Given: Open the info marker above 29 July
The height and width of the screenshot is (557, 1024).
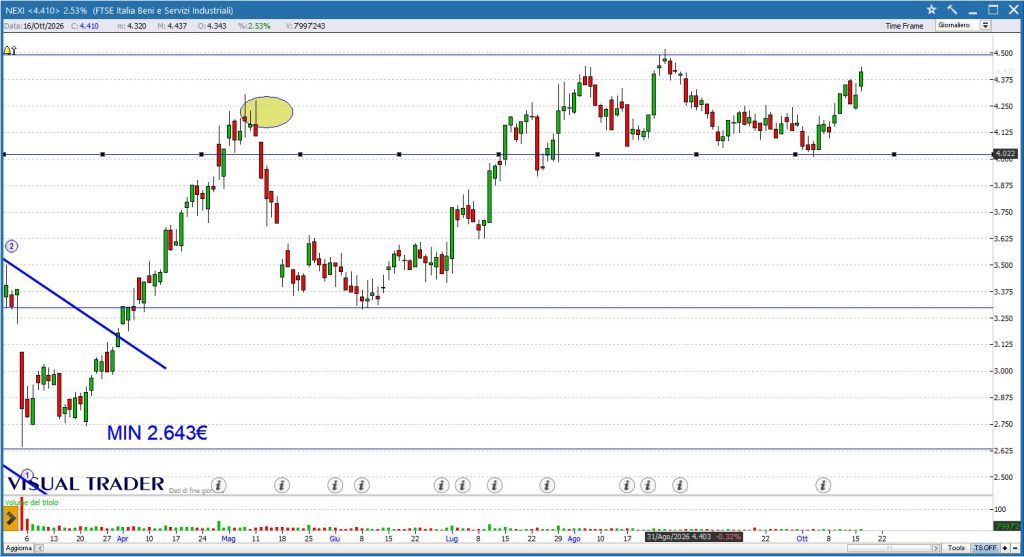Looking at the screenshot, I should 547,485.
